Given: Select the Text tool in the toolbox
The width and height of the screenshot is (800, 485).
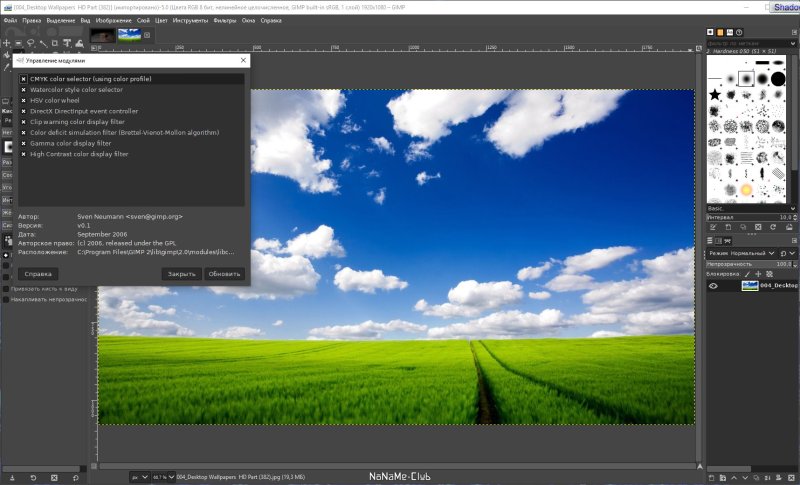Looking at the screenshot, I should (x=67, y=43).
